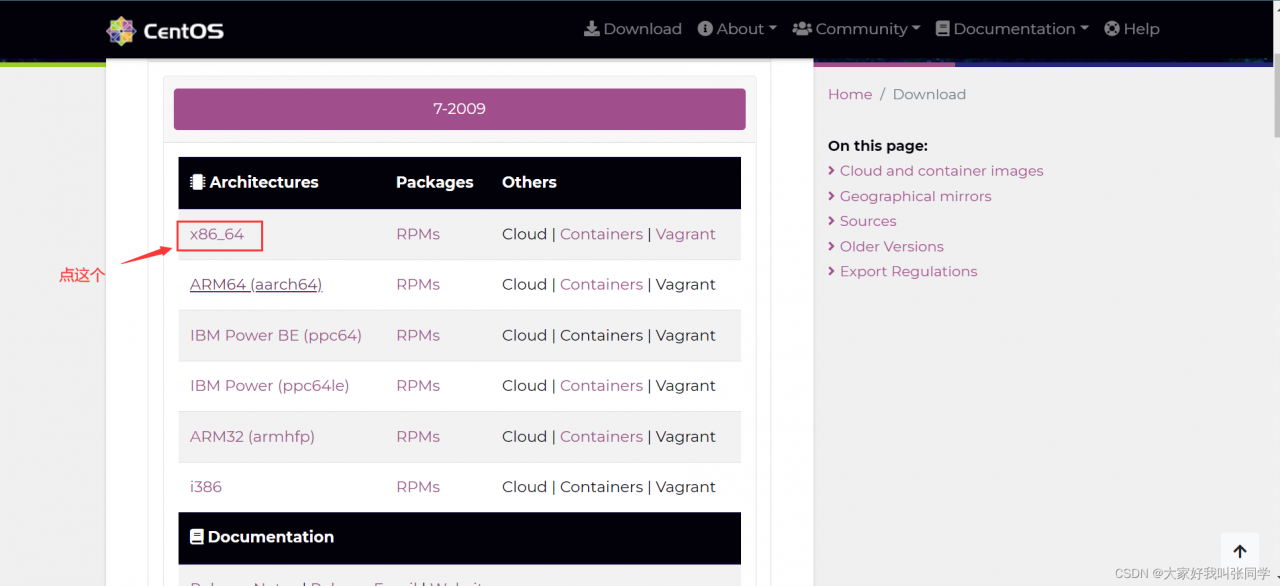Click the chevron beside Sources

click(832, 221)
